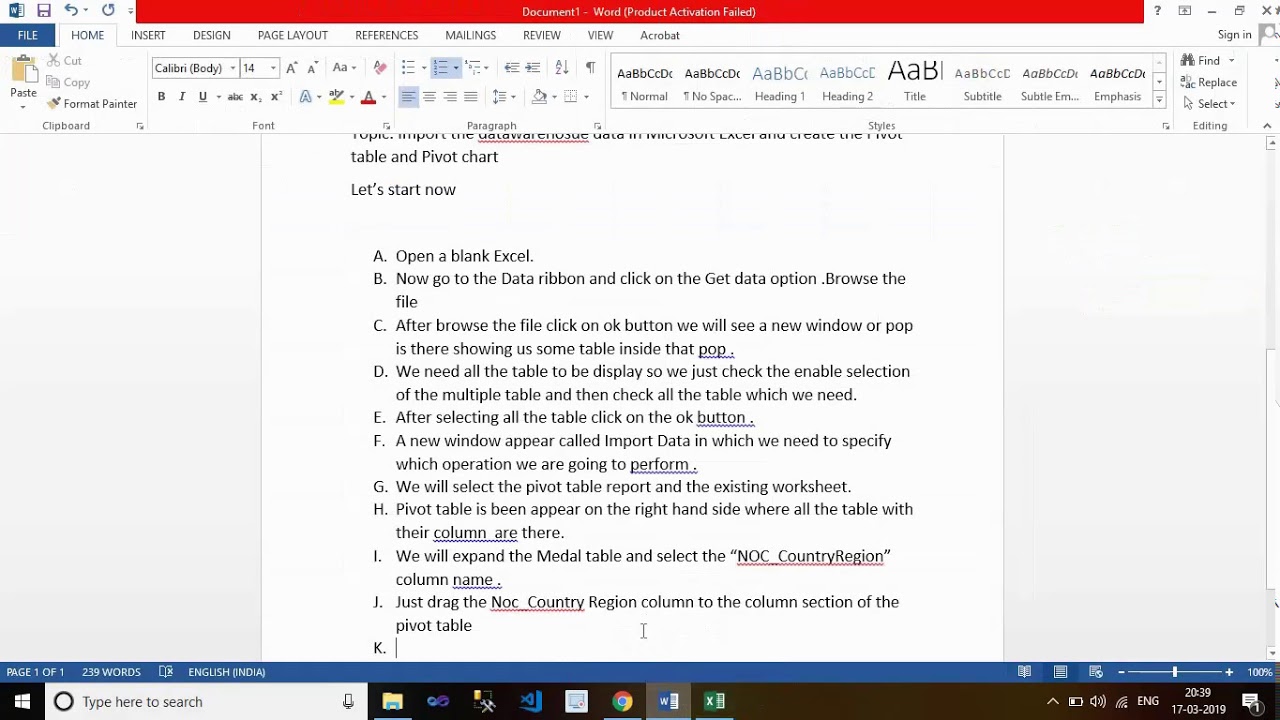Click 239 WORDS count in status bar

111,672
